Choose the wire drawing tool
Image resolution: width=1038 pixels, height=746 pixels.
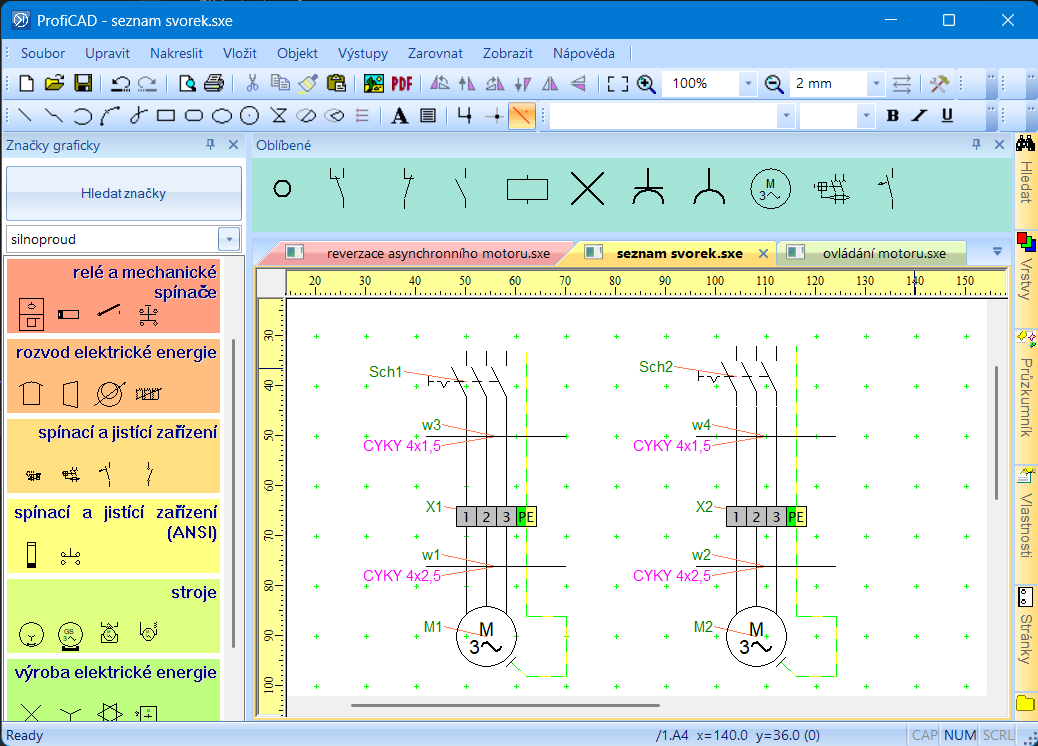coord(464,116)
